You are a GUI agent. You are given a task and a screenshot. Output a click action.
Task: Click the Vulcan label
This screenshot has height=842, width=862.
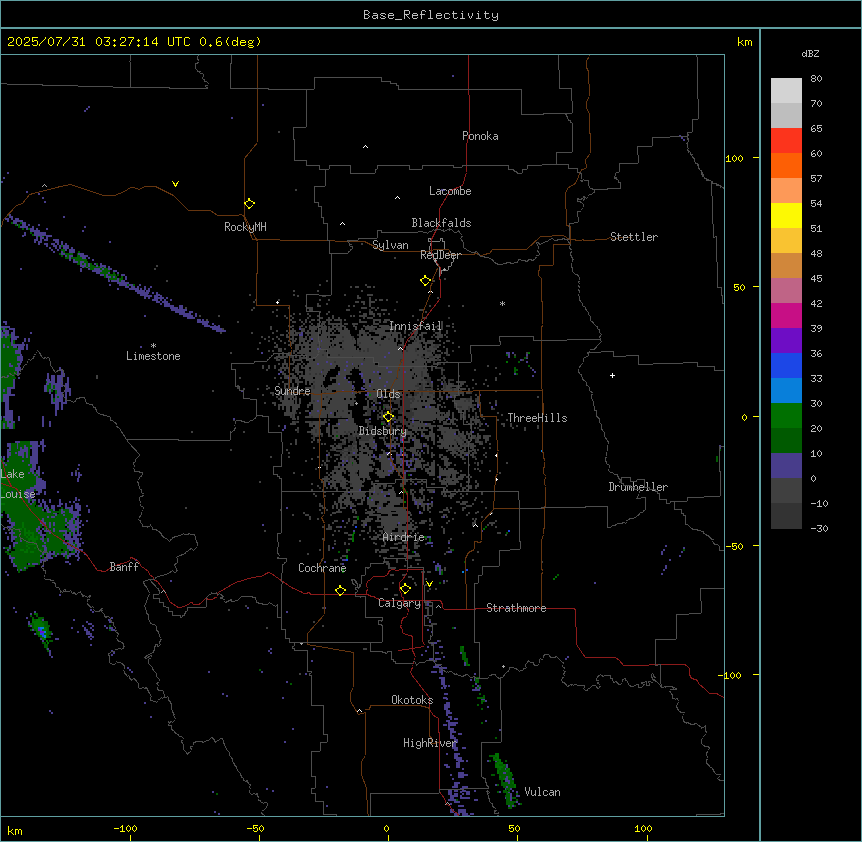pyautogui.click(x=543, y=792)
